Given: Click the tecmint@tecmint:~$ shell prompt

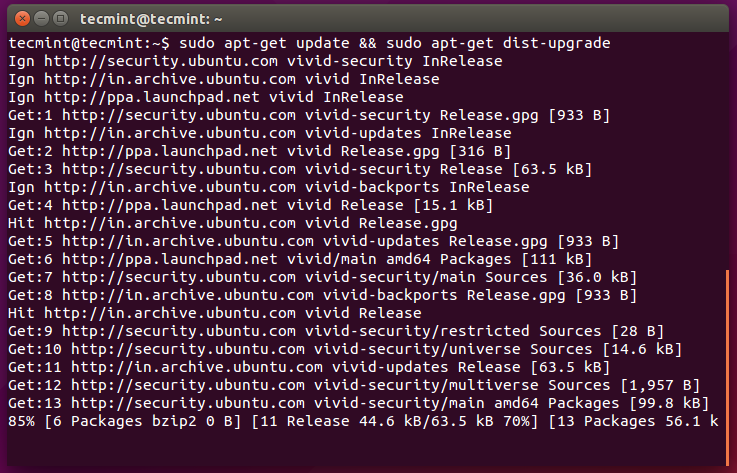Looking at the screenshot, I should tap(90, 44).
